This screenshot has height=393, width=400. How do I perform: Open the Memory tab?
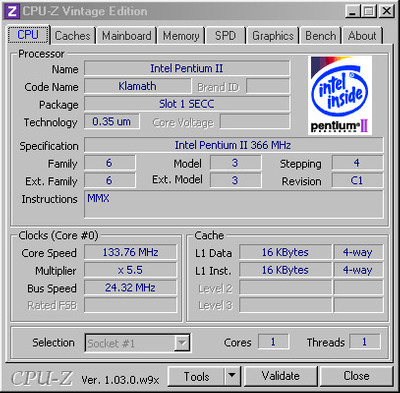[x=181, y=36]
